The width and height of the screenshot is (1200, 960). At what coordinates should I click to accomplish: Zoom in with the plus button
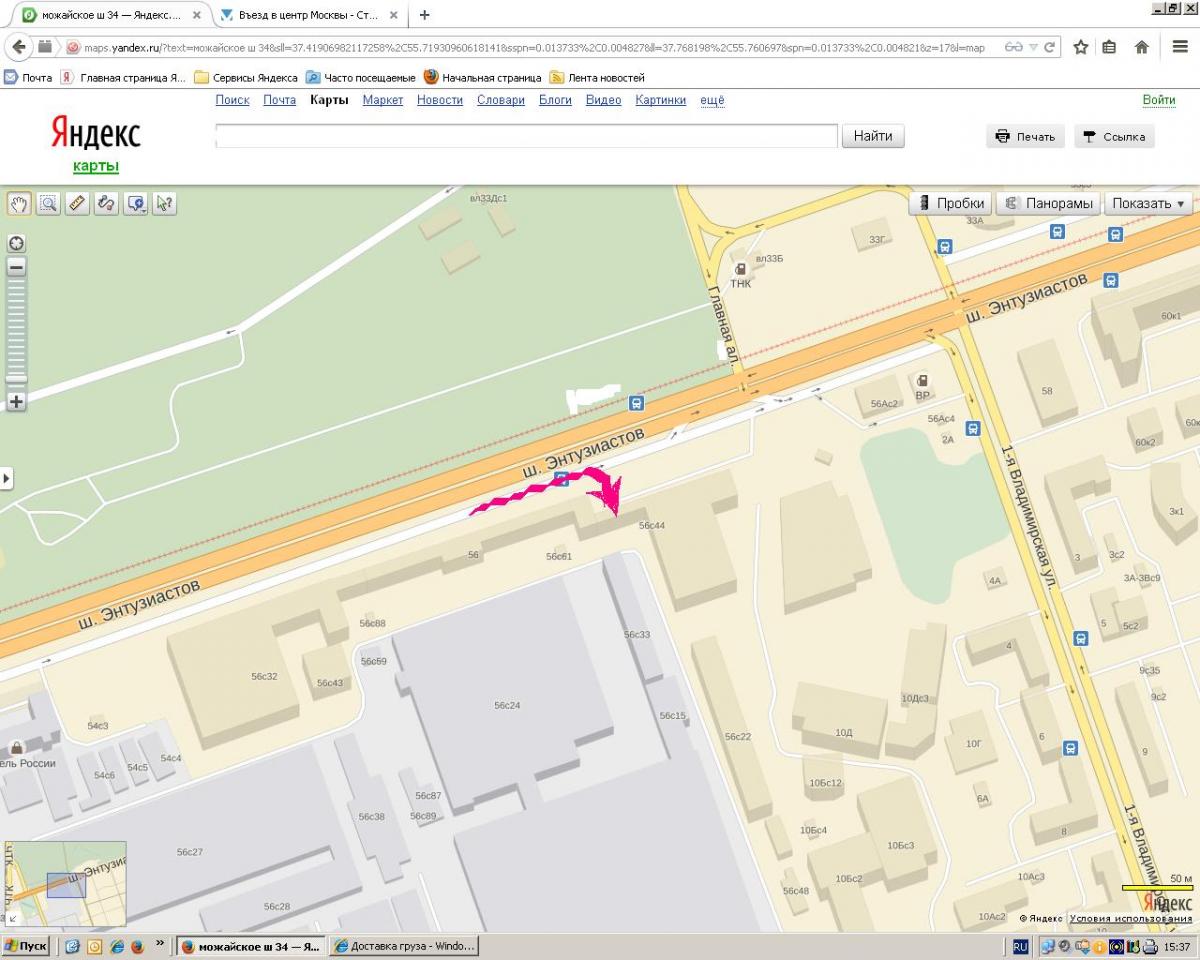point(16,401)
